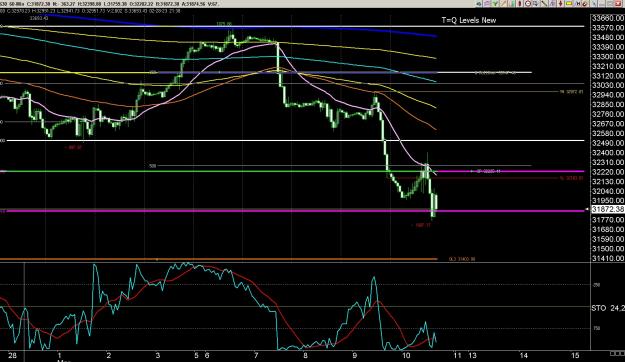Screen dimensions: 625x362
Task: Click price axis value 32040.00
Action: tap(608, 191)
